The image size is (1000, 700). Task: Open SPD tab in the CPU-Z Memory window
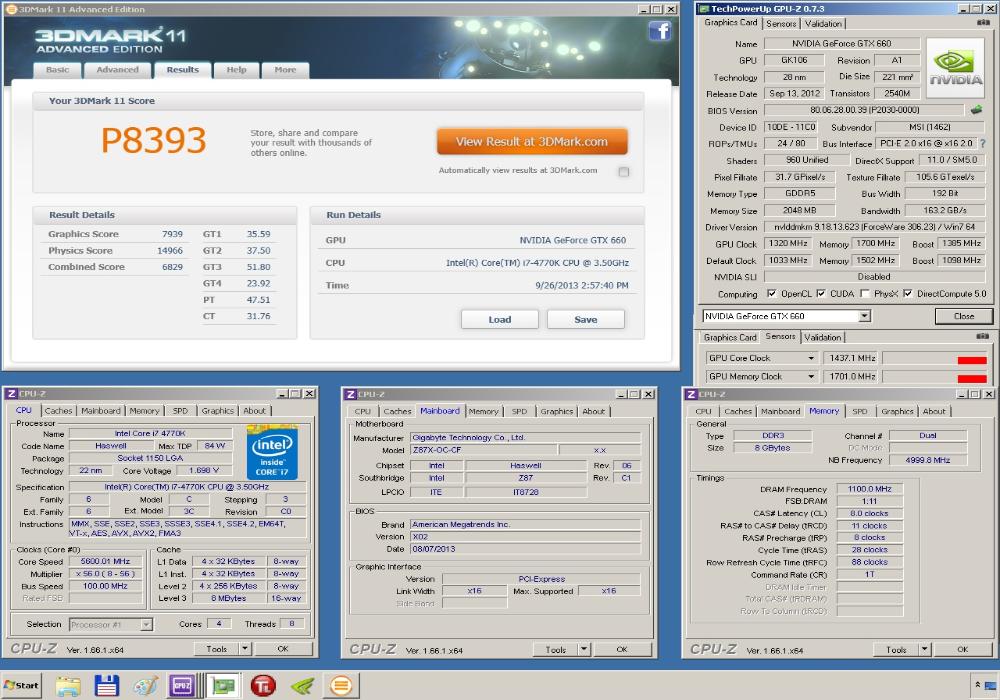860,412
